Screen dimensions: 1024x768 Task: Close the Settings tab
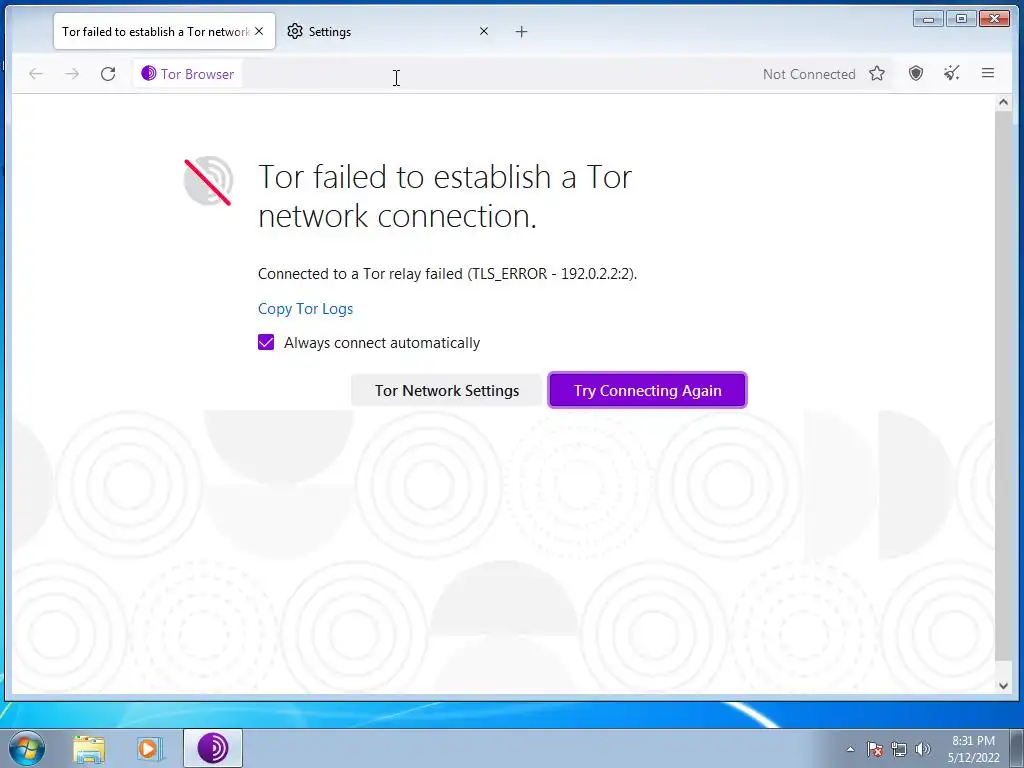click(x=484, y=31)
